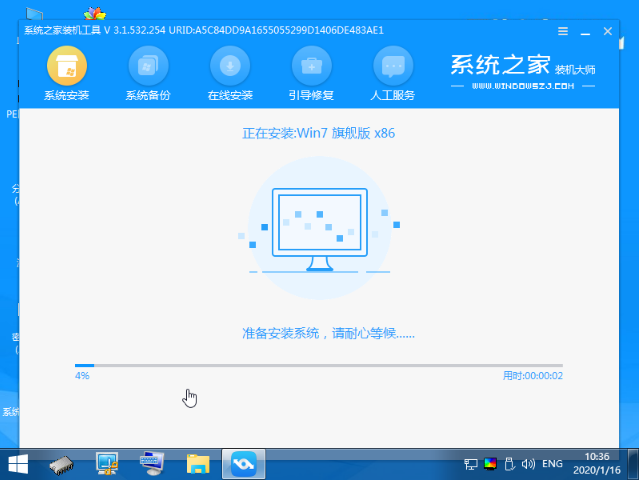Image resolution: width=639 pixels, height=480 pixels.
Task: Click the memory chip icon in taskbar
Action: pos(62,464)
